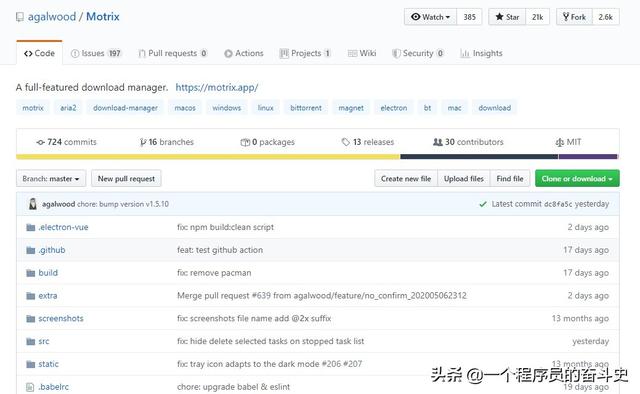The width and height of the screenshot is (640, 394).
Task: Click Create new file button
Action: 406,179
